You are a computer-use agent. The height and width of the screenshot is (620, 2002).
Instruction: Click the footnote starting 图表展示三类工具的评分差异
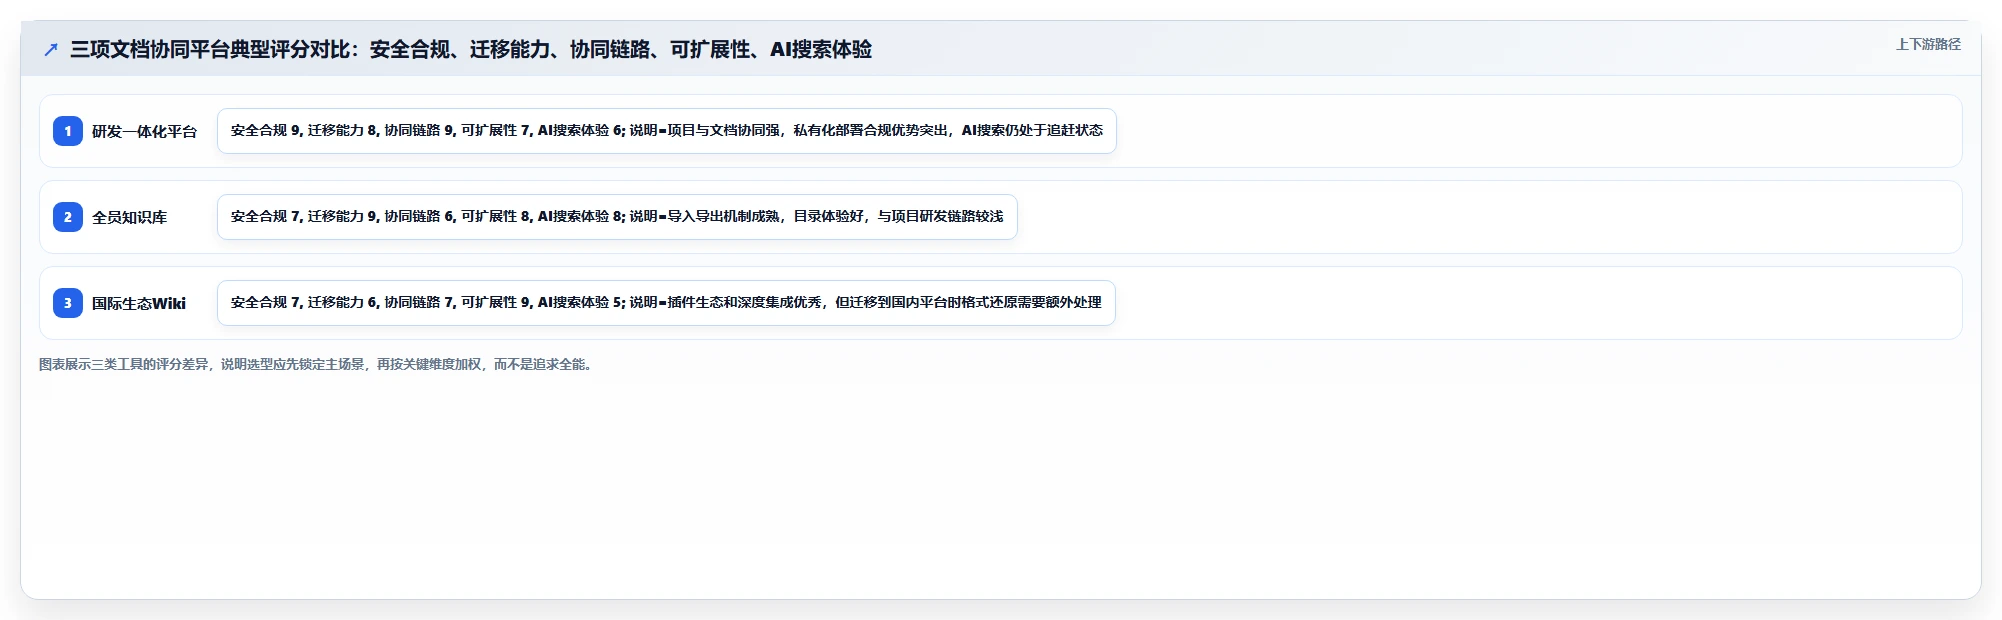tap(317, 364)
